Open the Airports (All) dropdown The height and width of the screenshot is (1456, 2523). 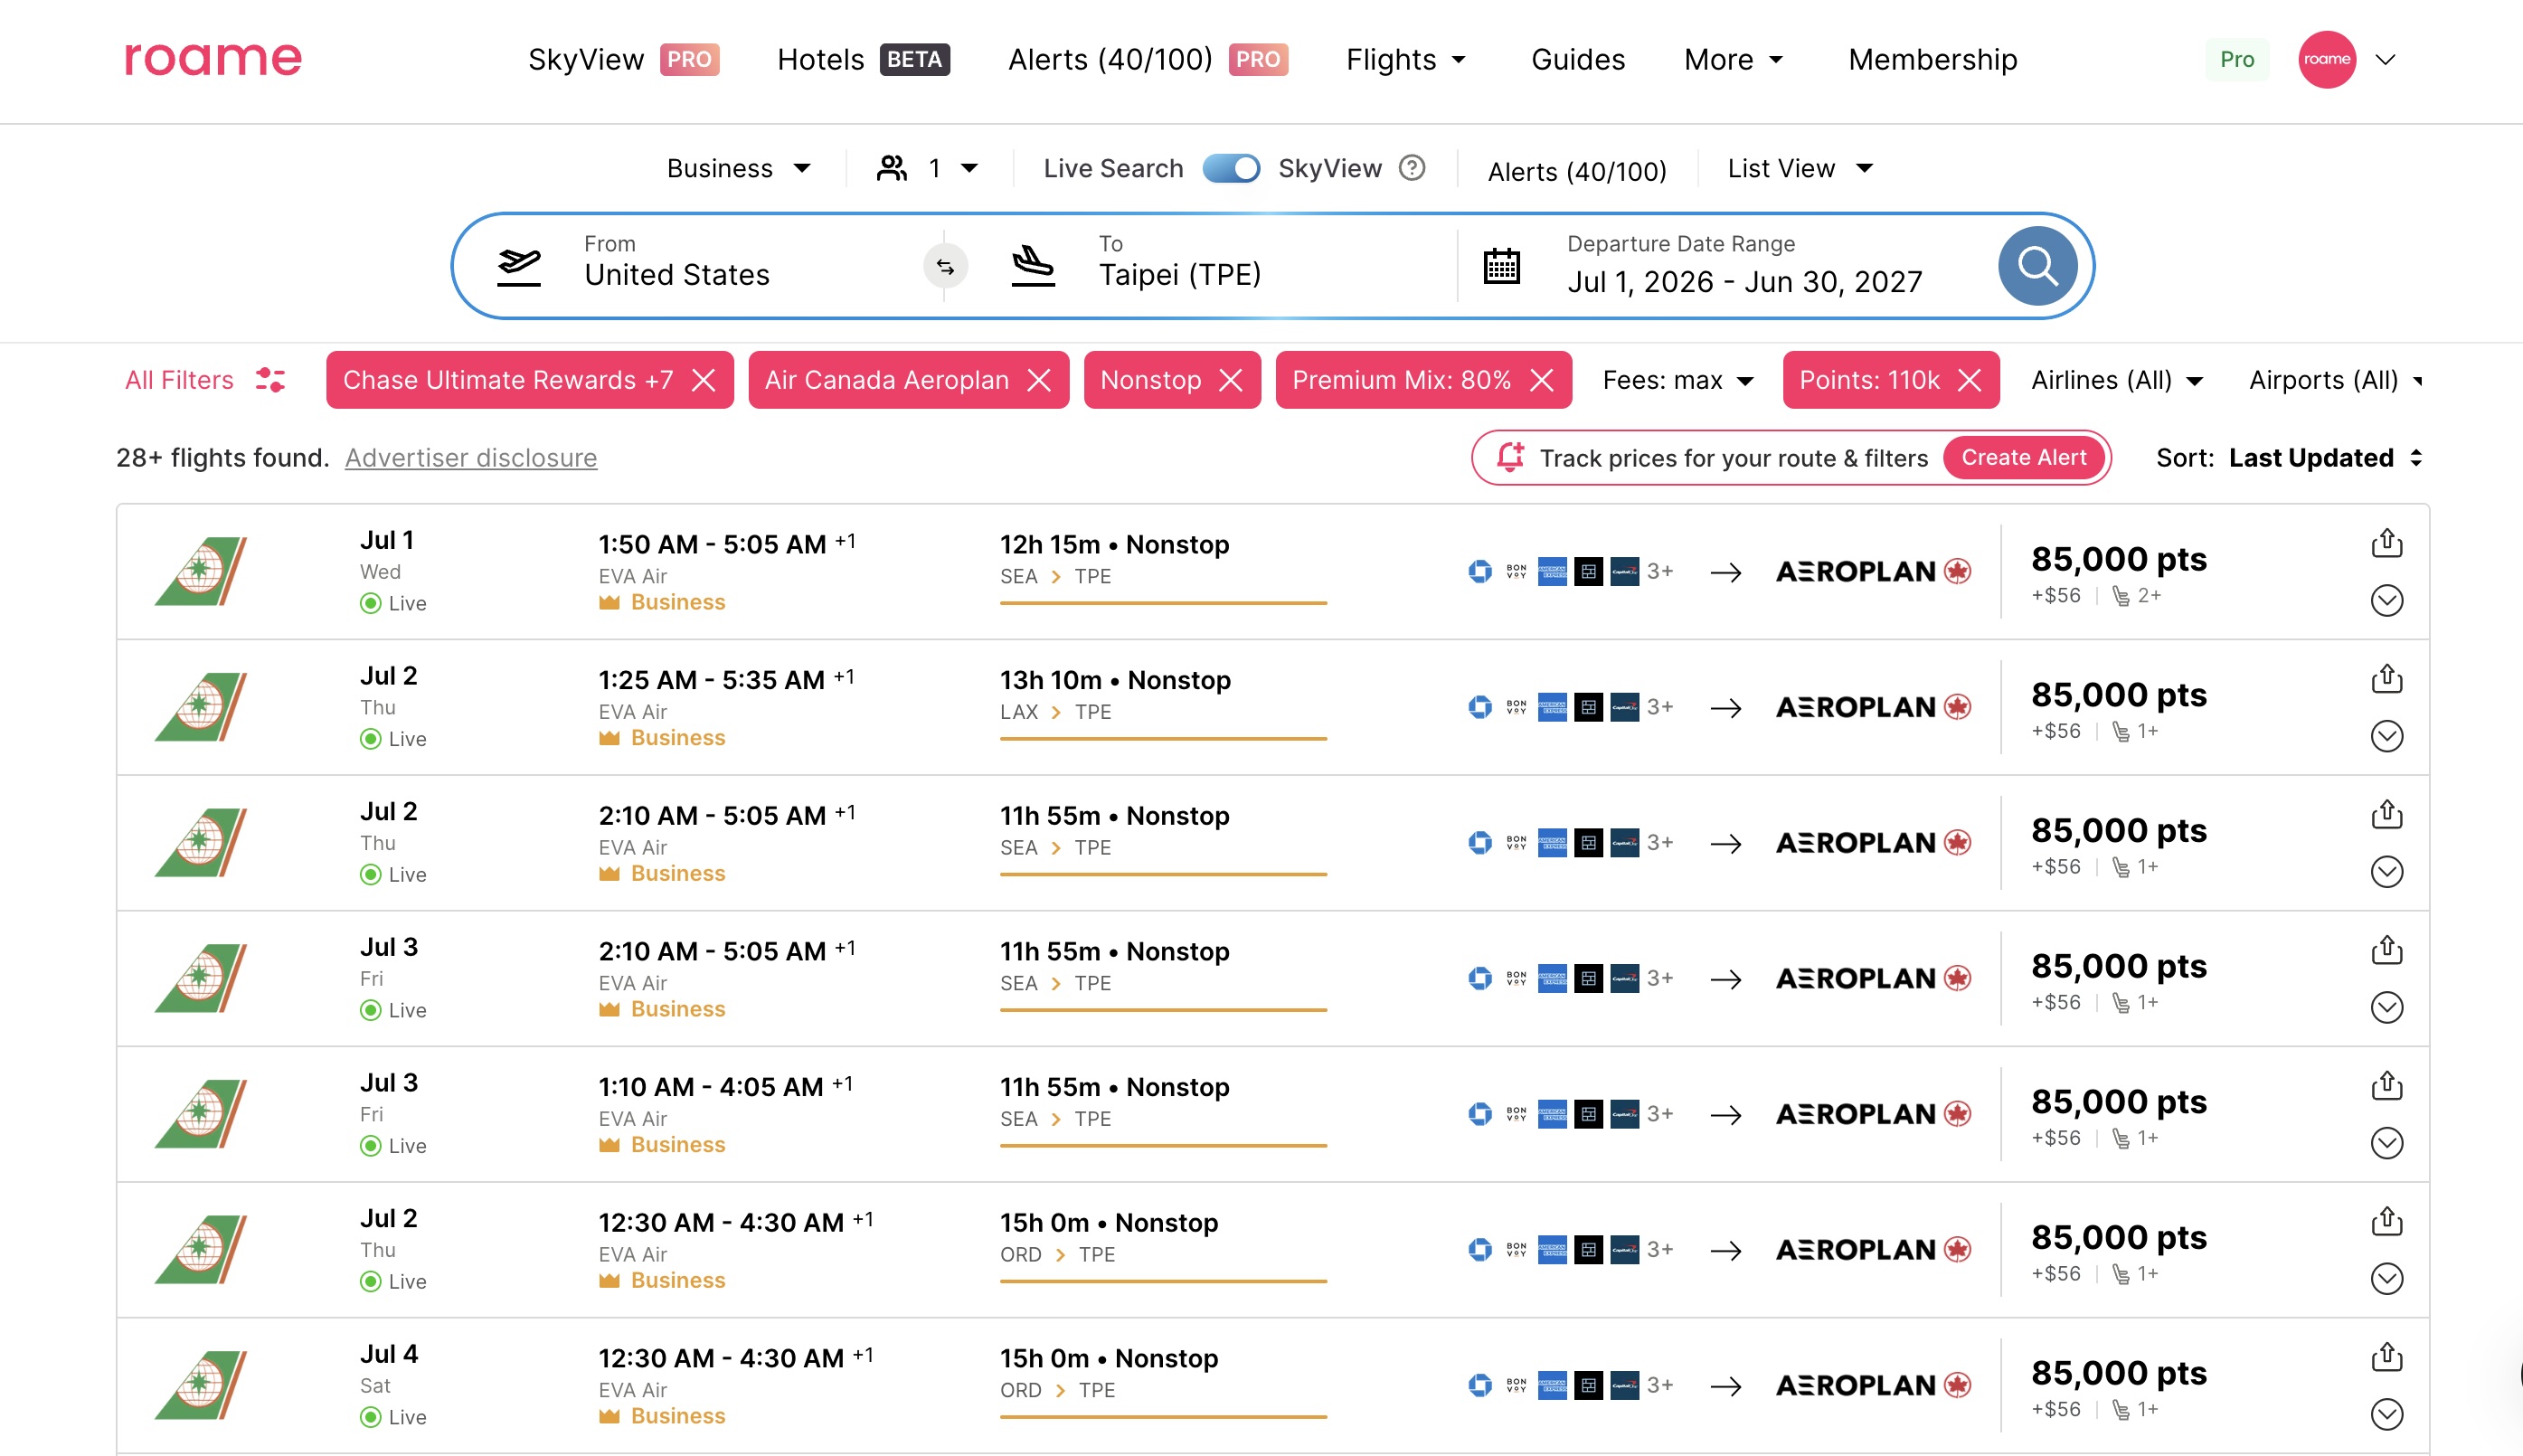pyautogui.click(x=2336, y=380)
